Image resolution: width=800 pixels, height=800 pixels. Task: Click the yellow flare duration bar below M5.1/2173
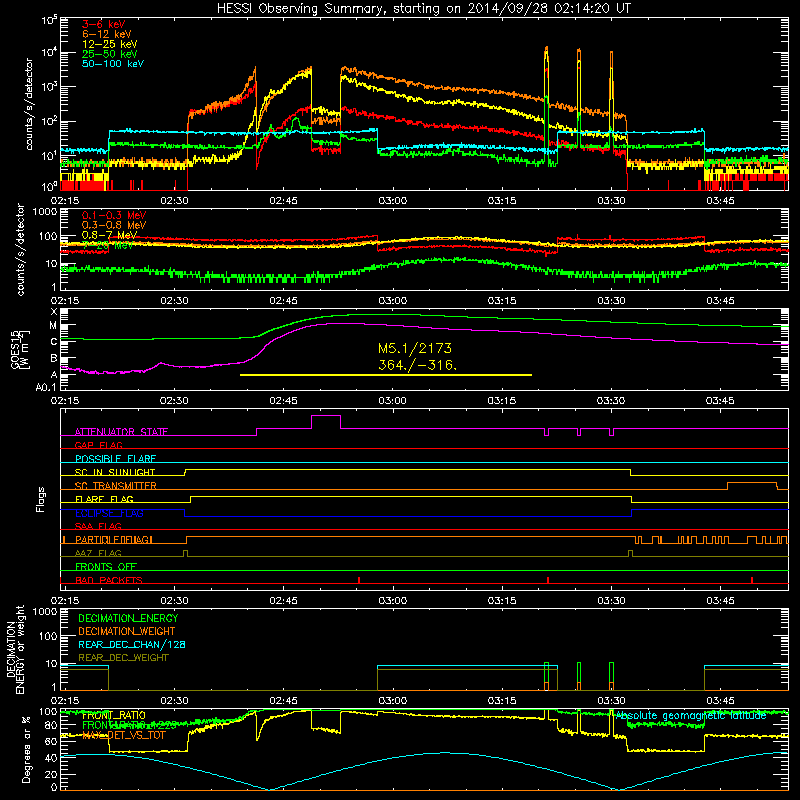point(386,375)
